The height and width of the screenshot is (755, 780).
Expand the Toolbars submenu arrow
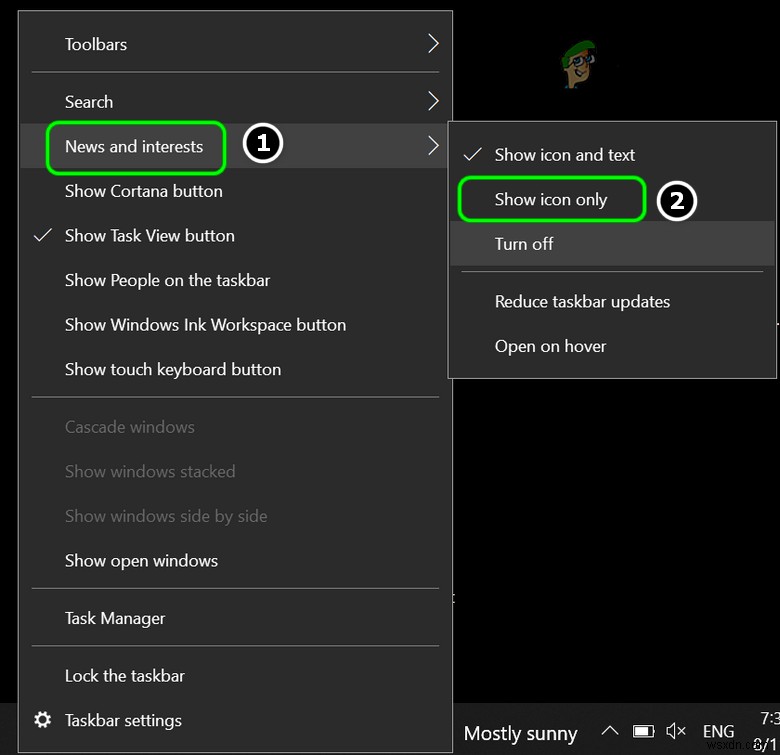pyautogui.click(x=433, y=44)
